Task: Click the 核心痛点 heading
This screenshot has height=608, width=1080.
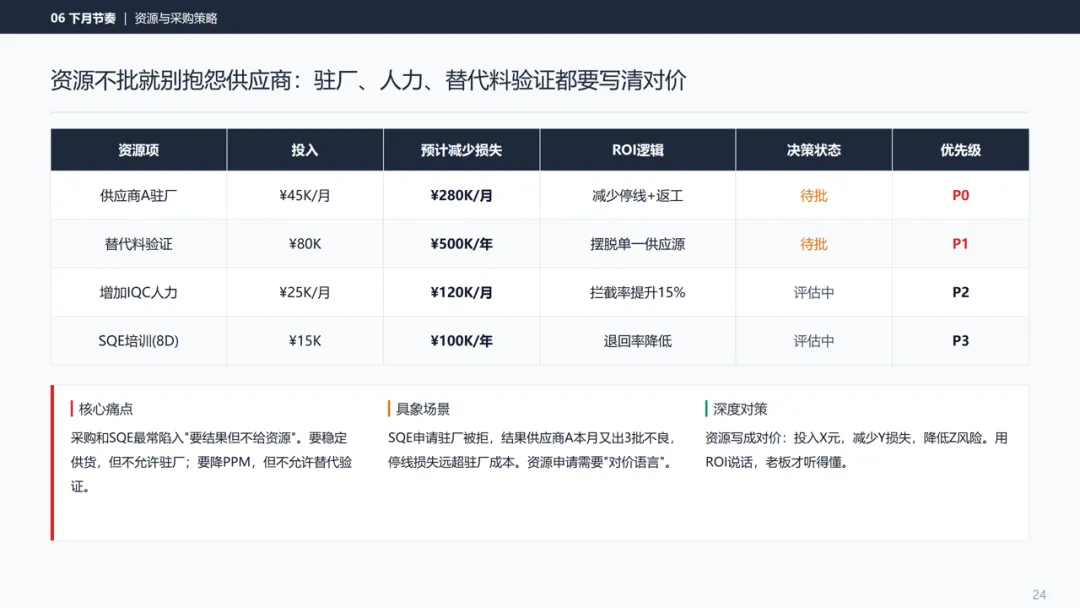Action: (x=105, y=409)
